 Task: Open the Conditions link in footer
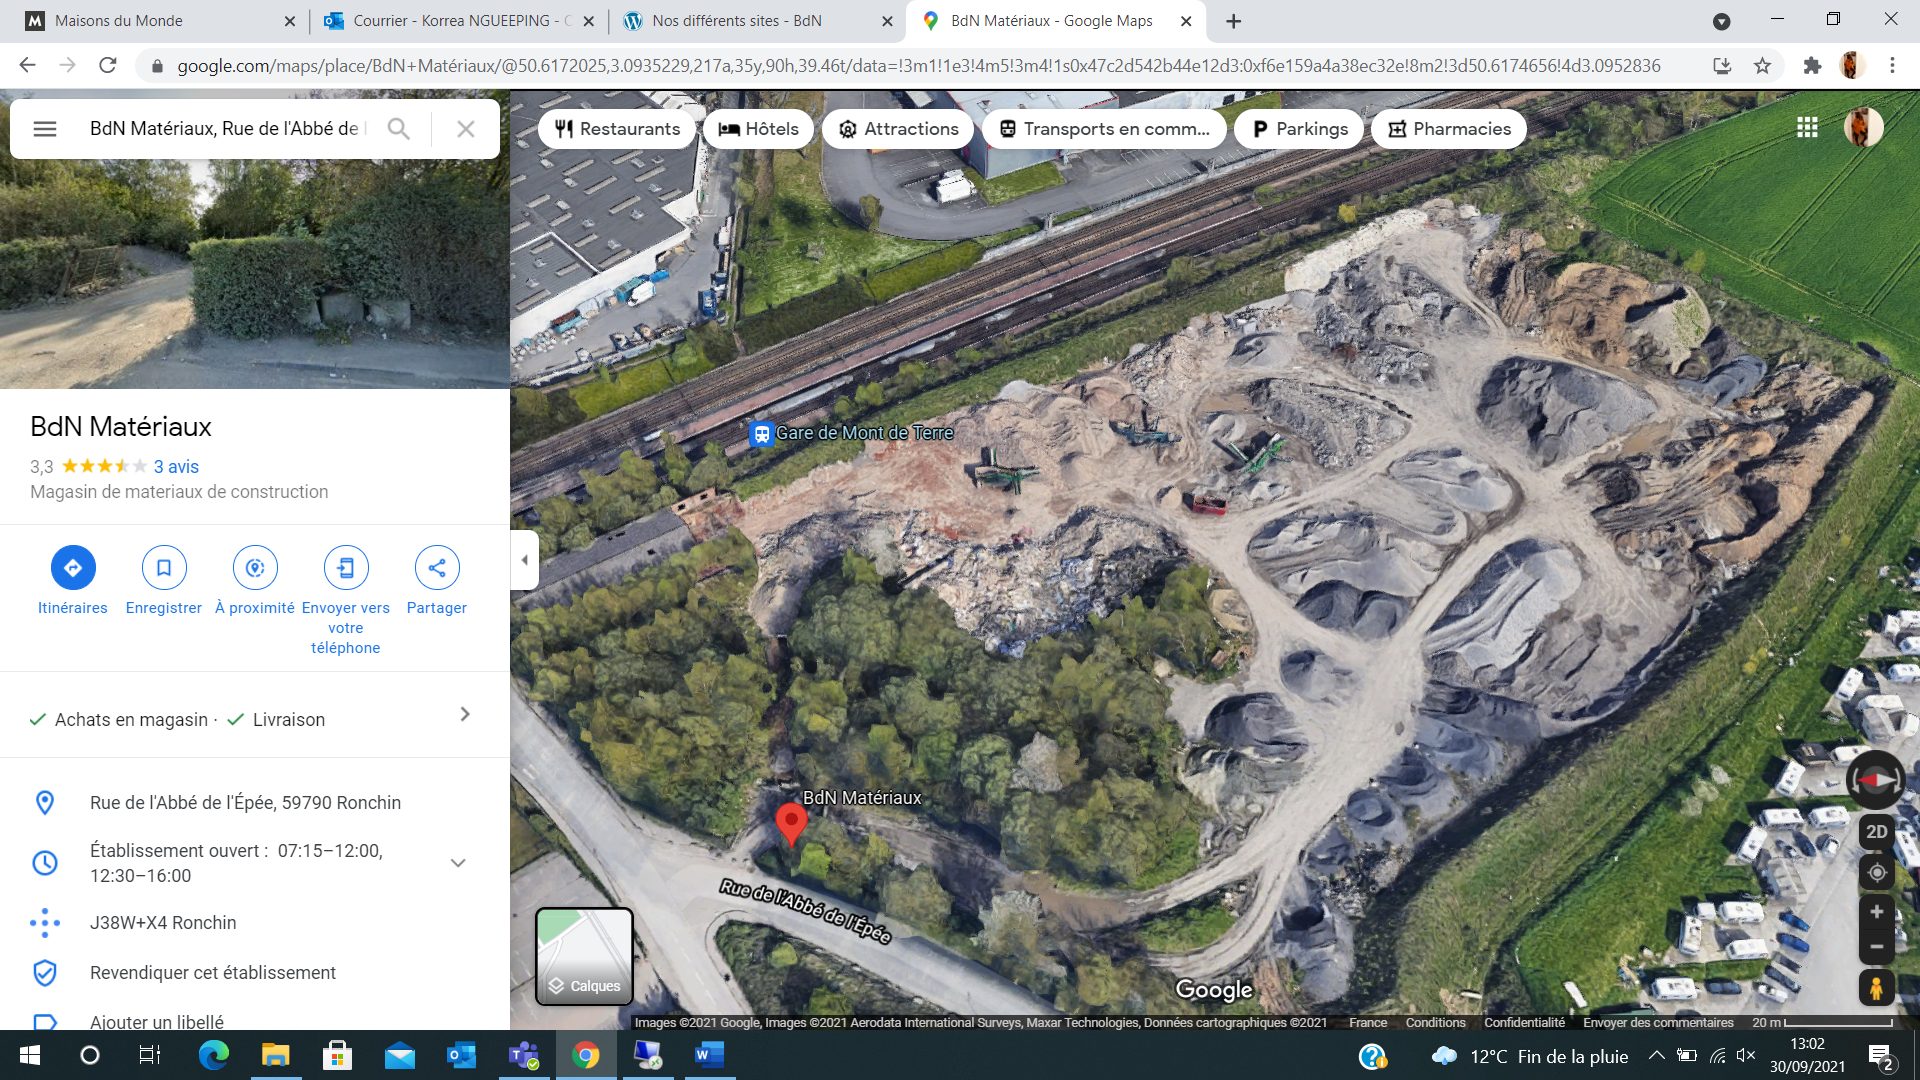[1435, 1022]
